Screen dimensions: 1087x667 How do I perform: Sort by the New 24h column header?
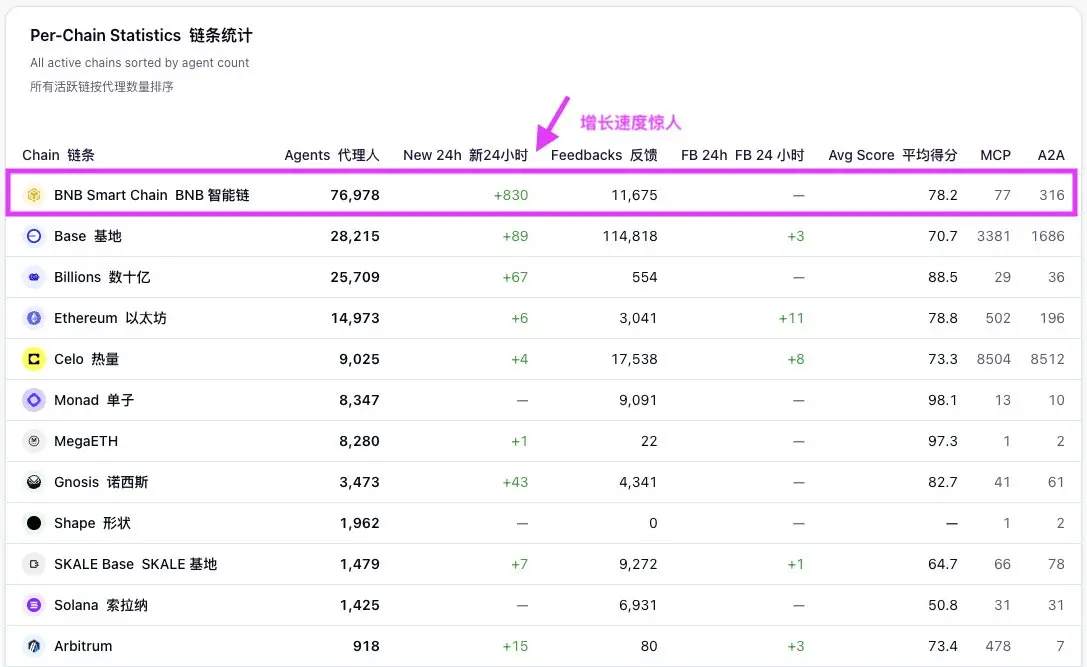click(465, 155)
